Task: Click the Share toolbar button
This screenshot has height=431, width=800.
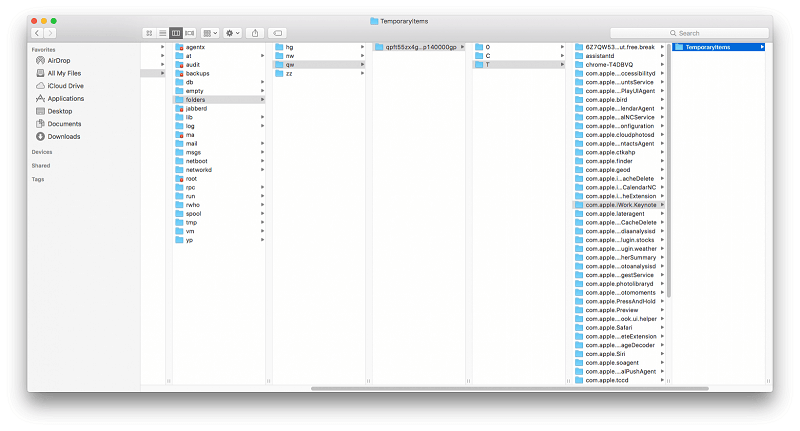Action: (x=255, y=33)
